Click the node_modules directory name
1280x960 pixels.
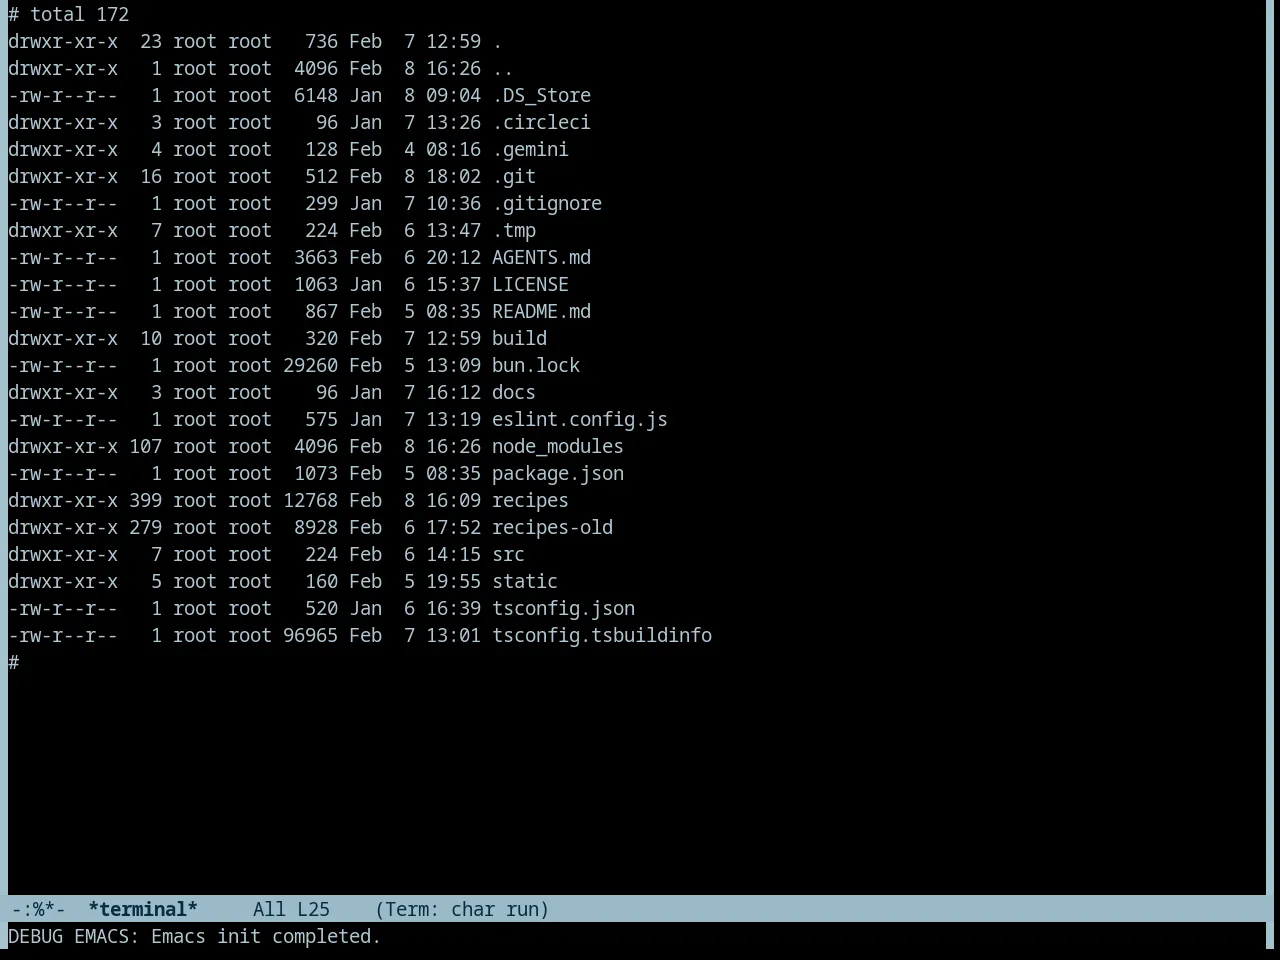pyautogui.click(x=558, y=447)
